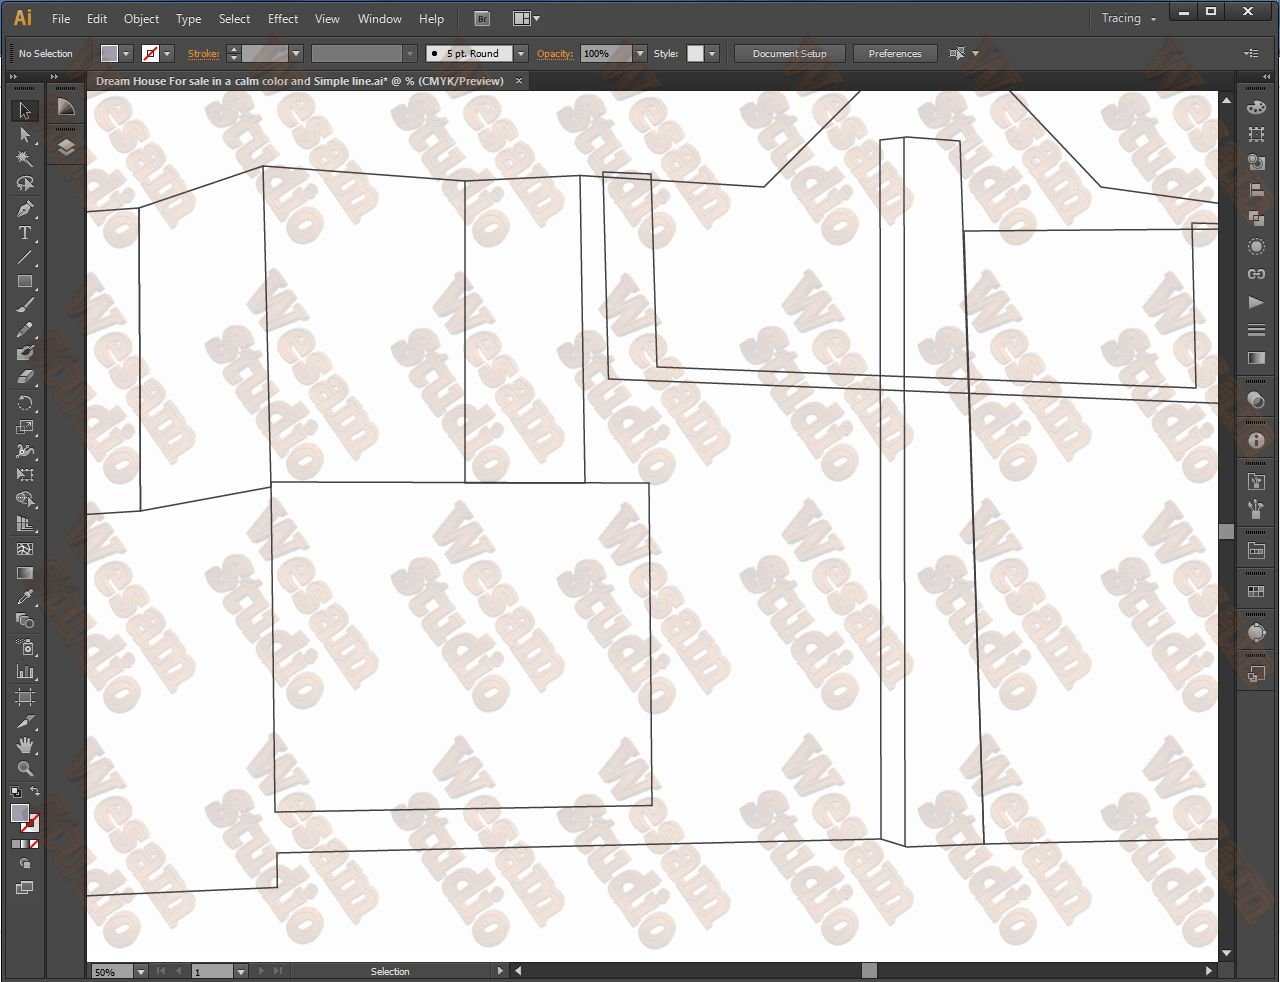This screenshot has height=982, width=1280.
Task: Select the Shape Builder tool
Action: click(25, 500)
